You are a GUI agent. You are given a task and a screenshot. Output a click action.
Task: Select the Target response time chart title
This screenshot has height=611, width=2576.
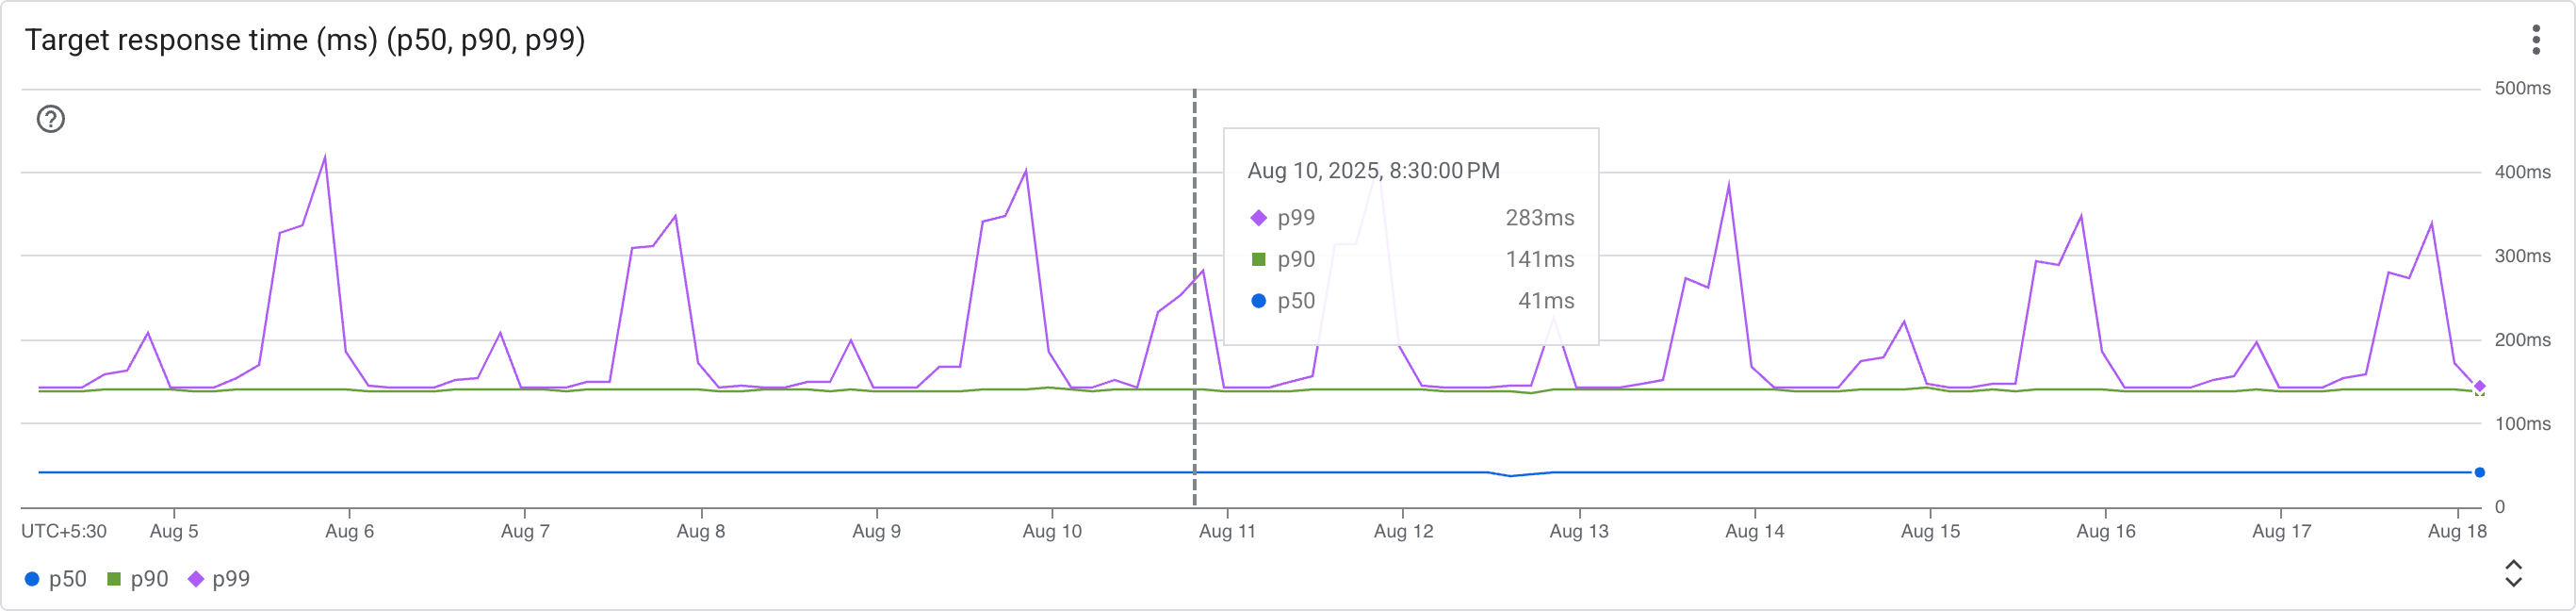(x=306, y=41)
